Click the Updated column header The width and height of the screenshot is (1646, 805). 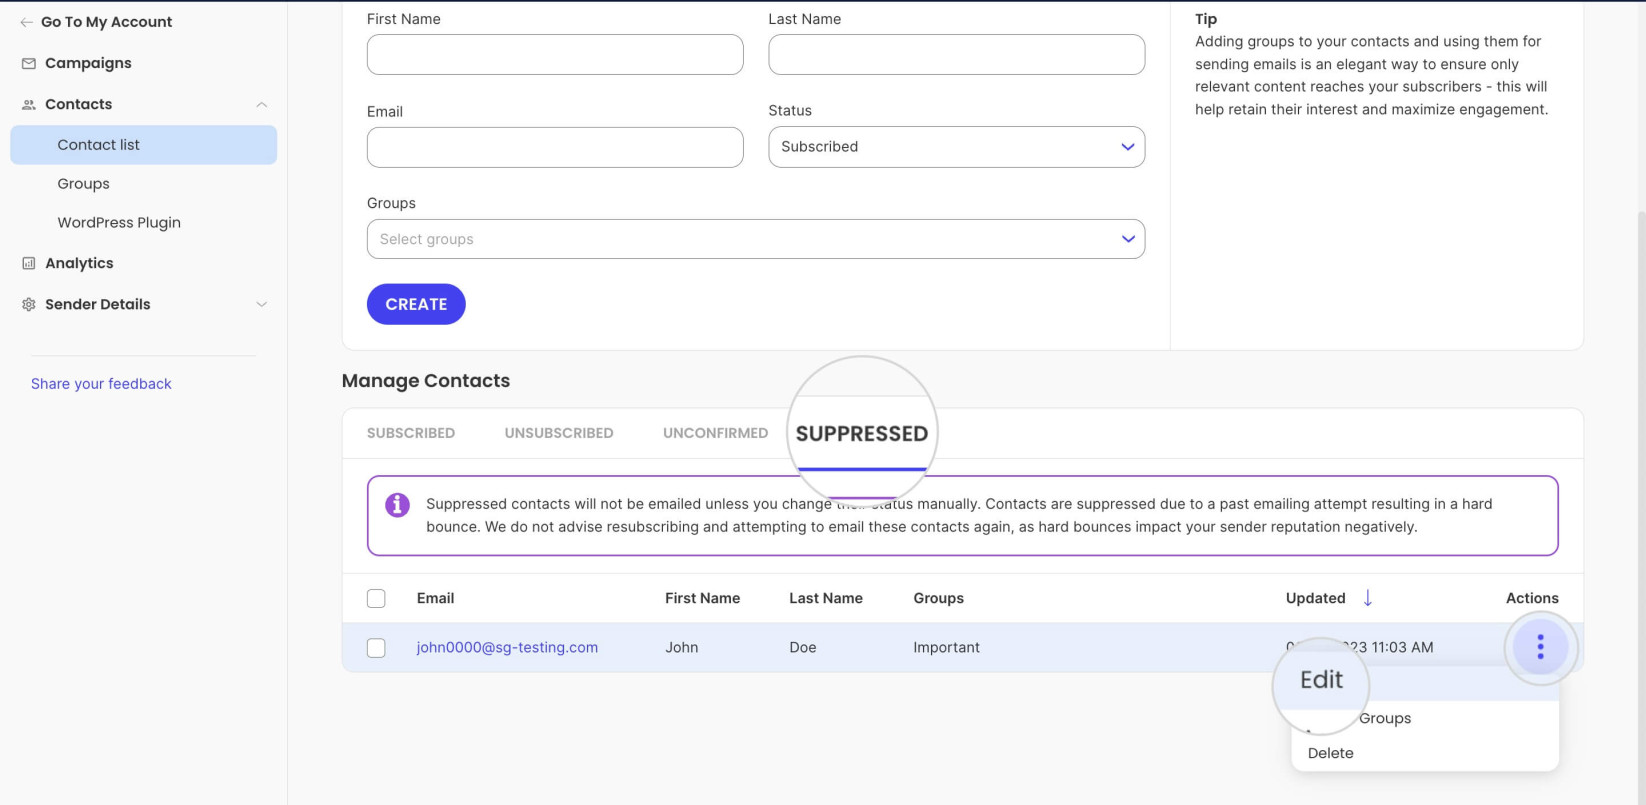(x=1315, y=598)
